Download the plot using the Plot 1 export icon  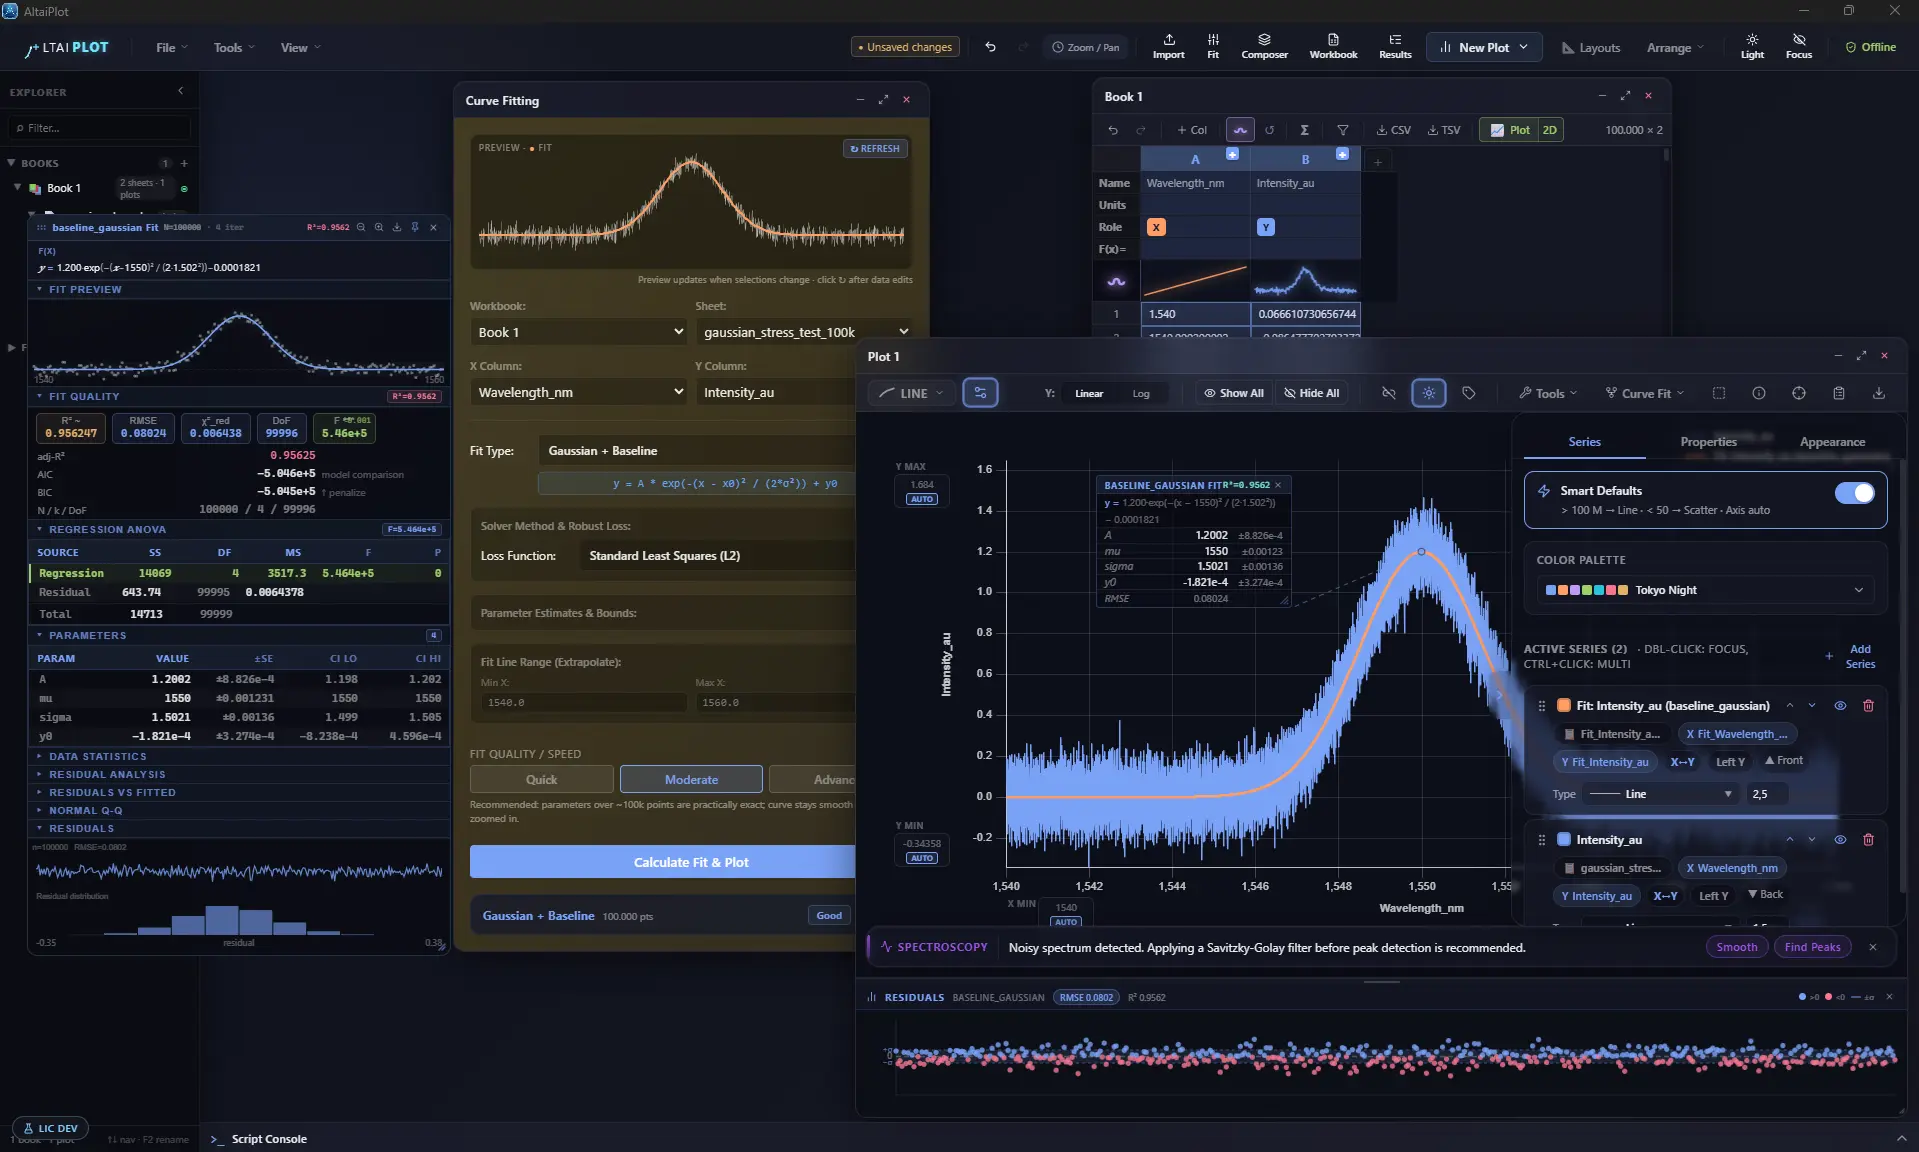pyautogui.click(x=1878, y=393)
